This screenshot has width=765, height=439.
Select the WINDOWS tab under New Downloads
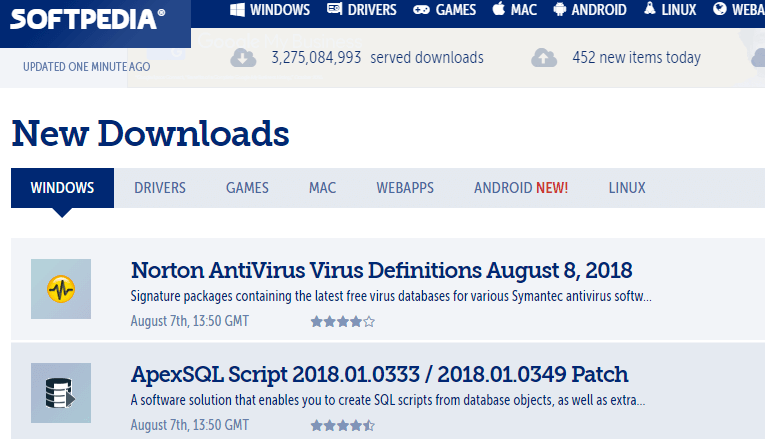62,188
